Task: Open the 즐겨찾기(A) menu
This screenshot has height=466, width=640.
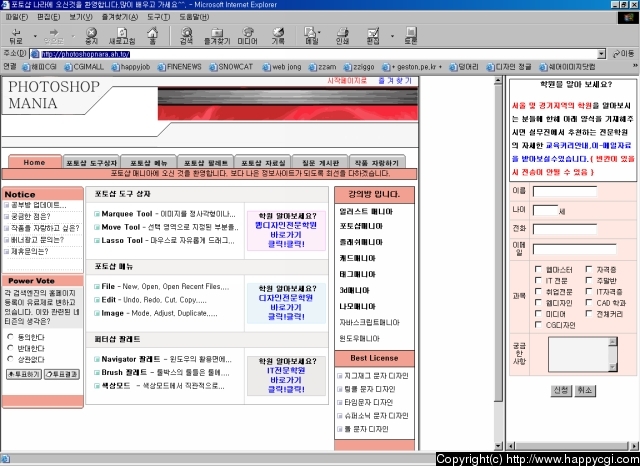Action: click(120, 17)
